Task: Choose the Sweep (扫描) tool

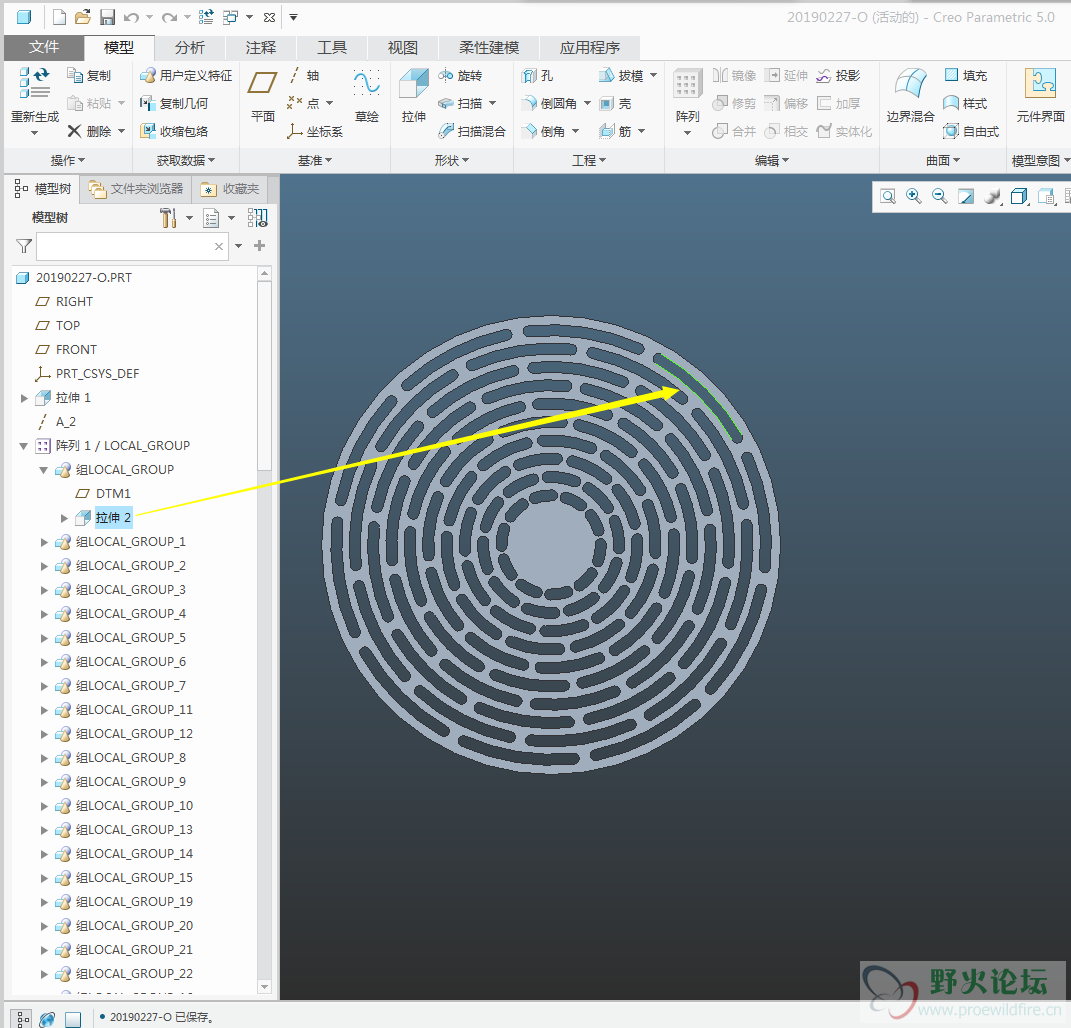Action: click(460, 104)
